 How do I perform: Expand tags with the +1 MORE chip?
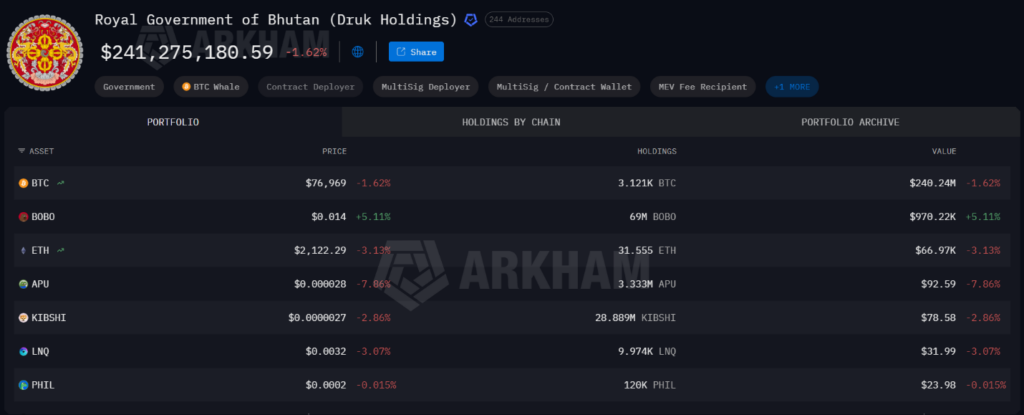point(792,87)
